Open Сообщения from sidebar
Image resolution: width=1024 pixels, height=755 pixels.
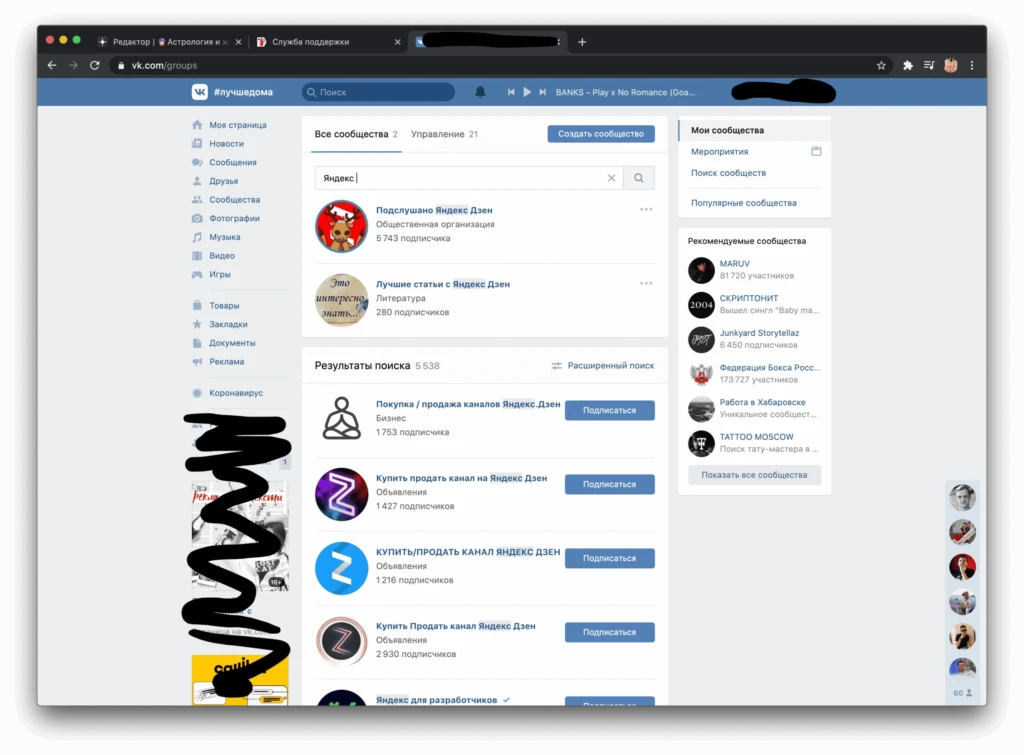click(x=232, y=162)
